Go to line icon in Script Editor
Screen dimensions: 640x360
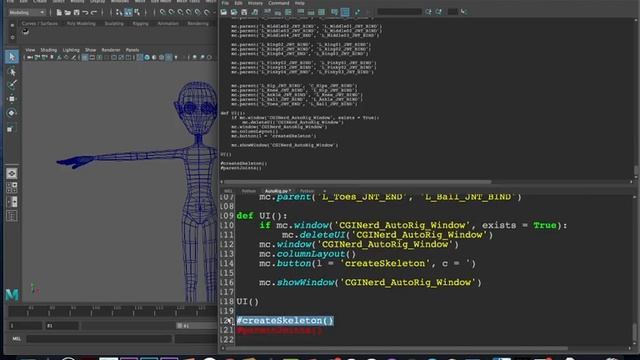(464, 12)
